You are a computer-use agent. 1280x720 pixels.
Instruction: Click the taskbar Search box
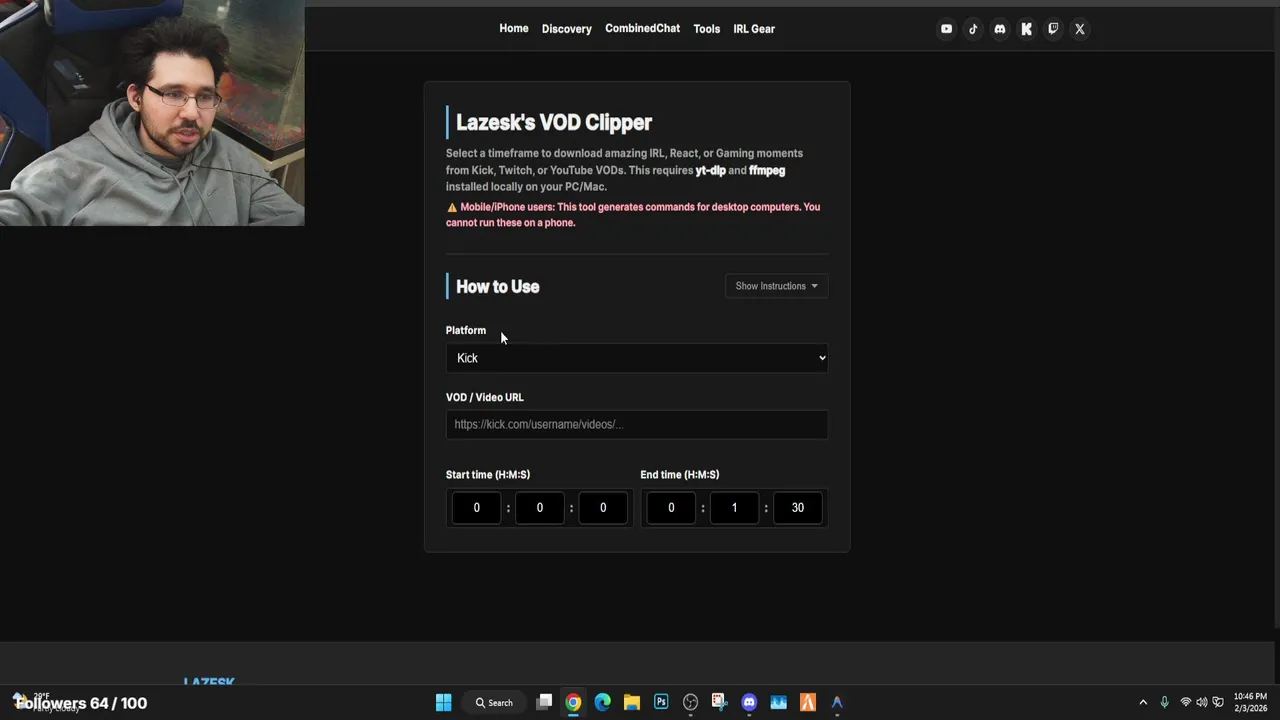point(494,702)
